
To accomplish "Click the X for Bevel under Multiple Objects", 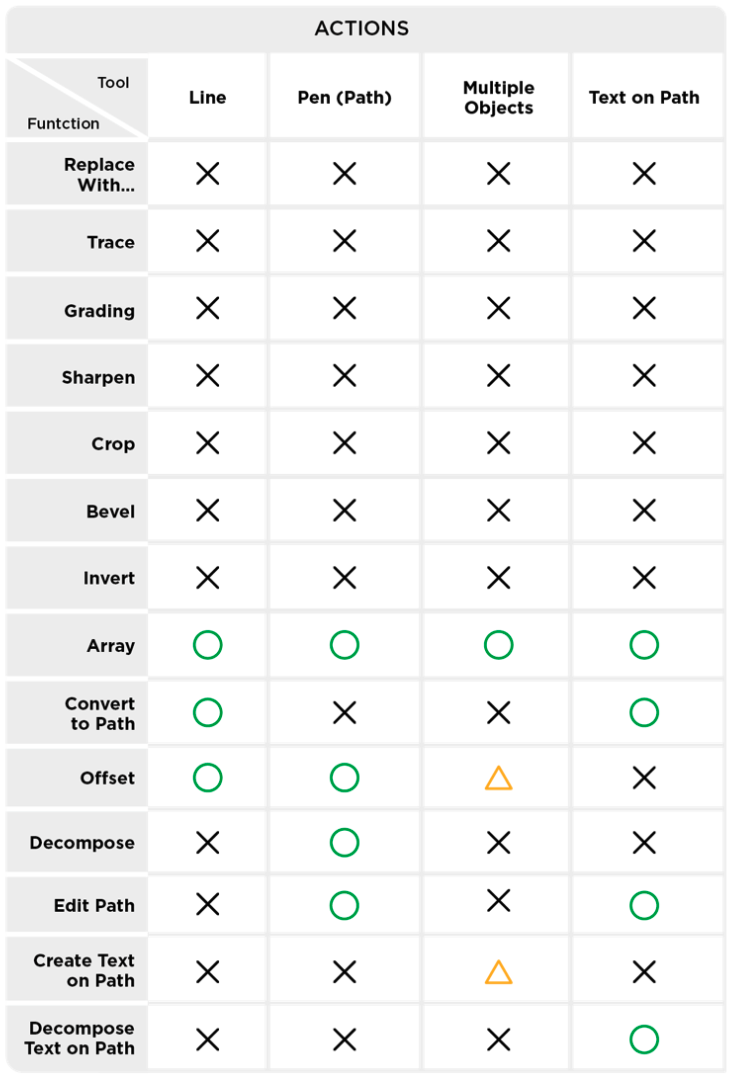I will [498, 511].
